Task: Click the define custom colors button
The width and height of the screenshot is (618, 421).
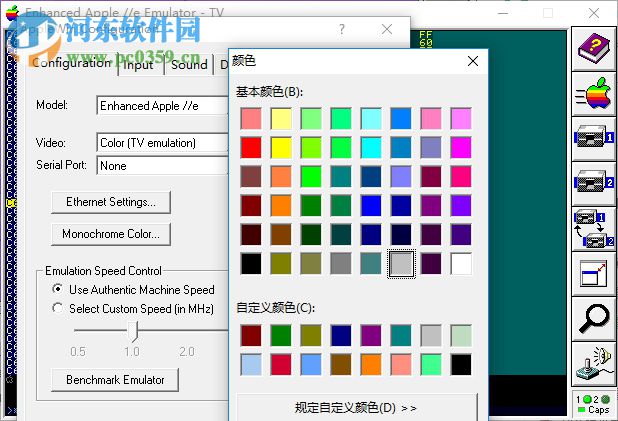Action: [x=357, y=408]
